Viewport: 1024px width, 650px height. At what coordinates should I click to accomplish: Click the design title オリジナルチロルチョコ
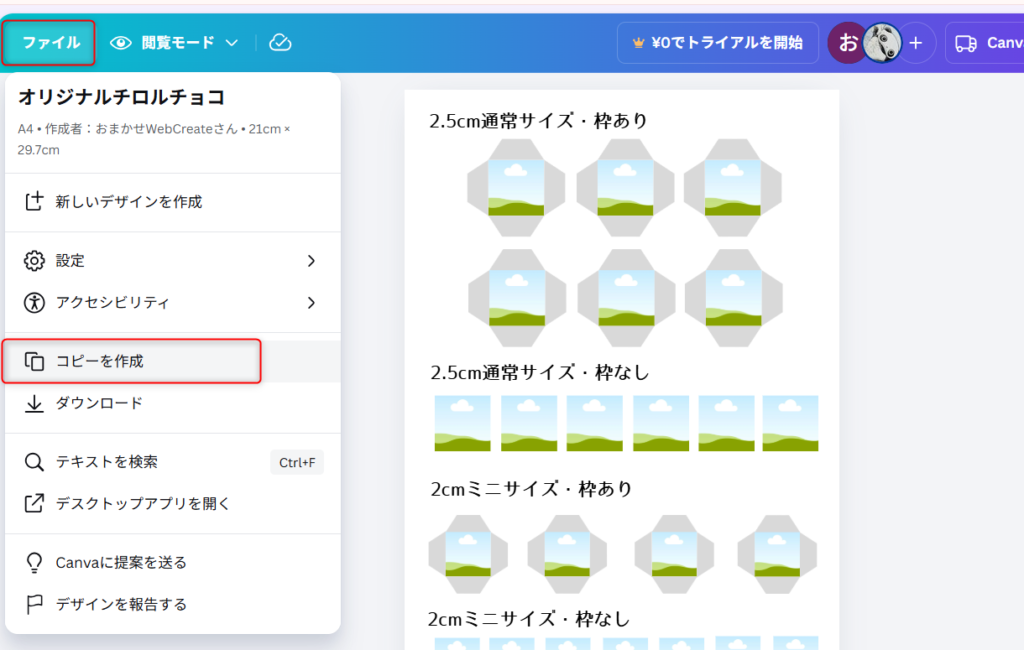tap(121, 97)
